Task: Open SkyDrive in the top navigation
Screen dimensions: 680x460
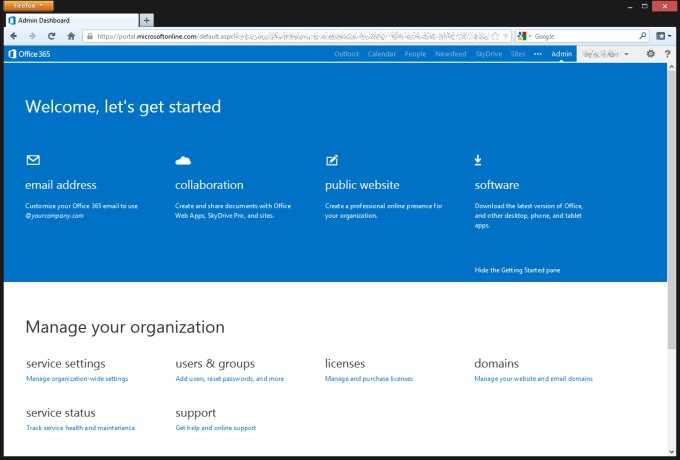Action: click(488, 54)
